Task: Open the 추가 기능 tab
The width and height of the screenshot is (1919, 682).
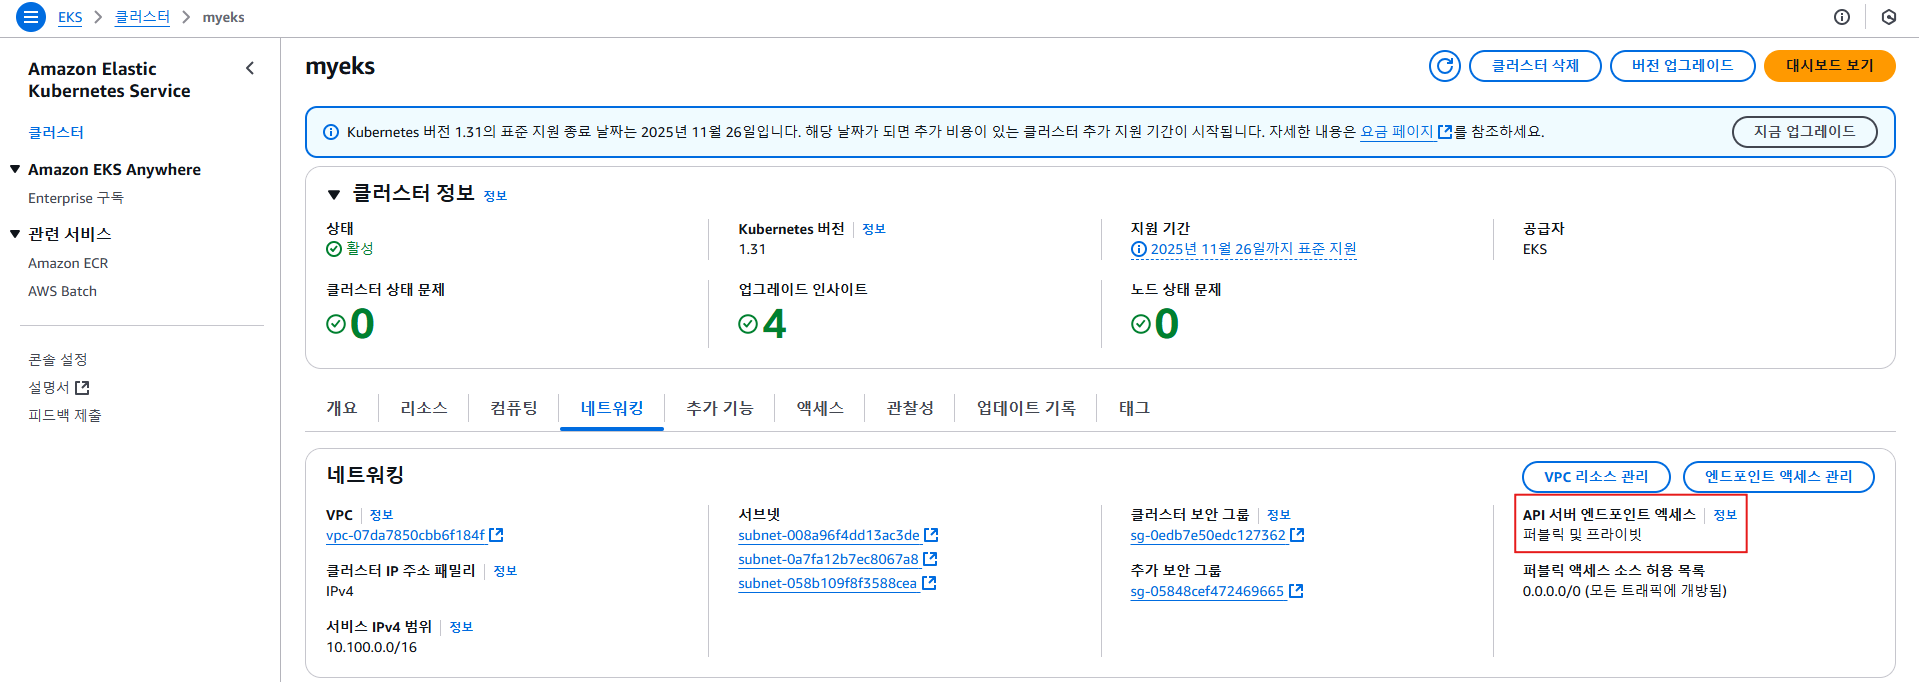Action: (x=720, y=408)
